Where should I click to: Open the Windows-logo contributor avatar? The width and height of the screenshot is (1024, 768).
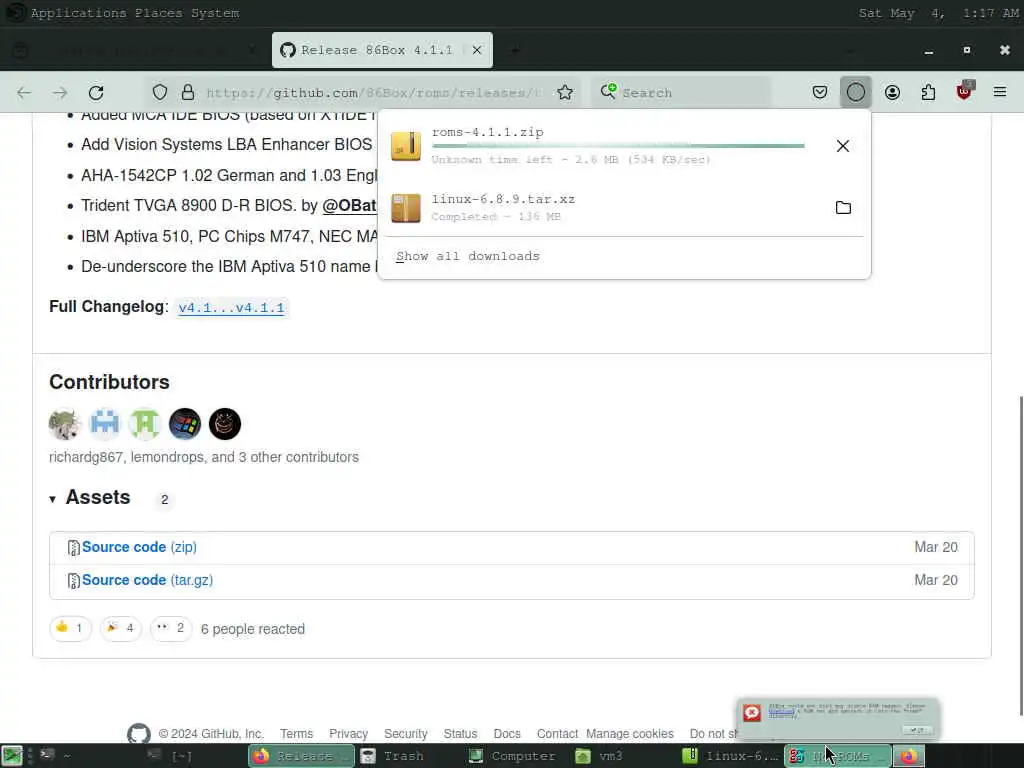tap(185, 424)
